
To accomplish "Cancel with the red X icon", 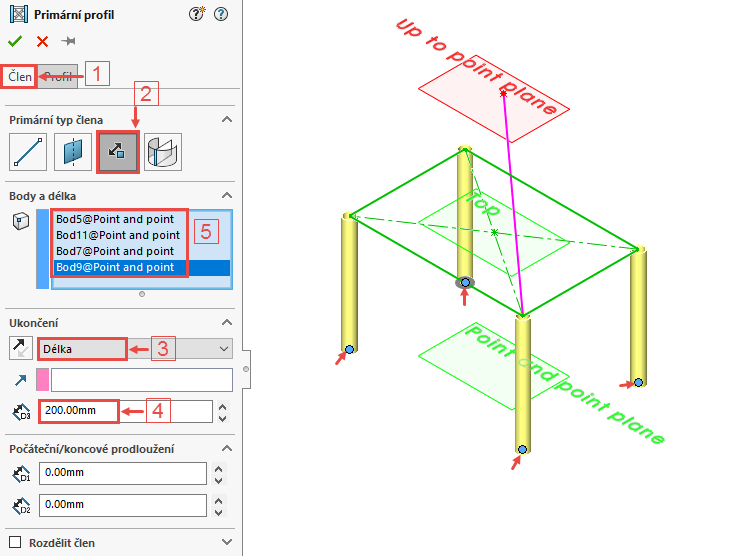I will (x=42, y=42).
